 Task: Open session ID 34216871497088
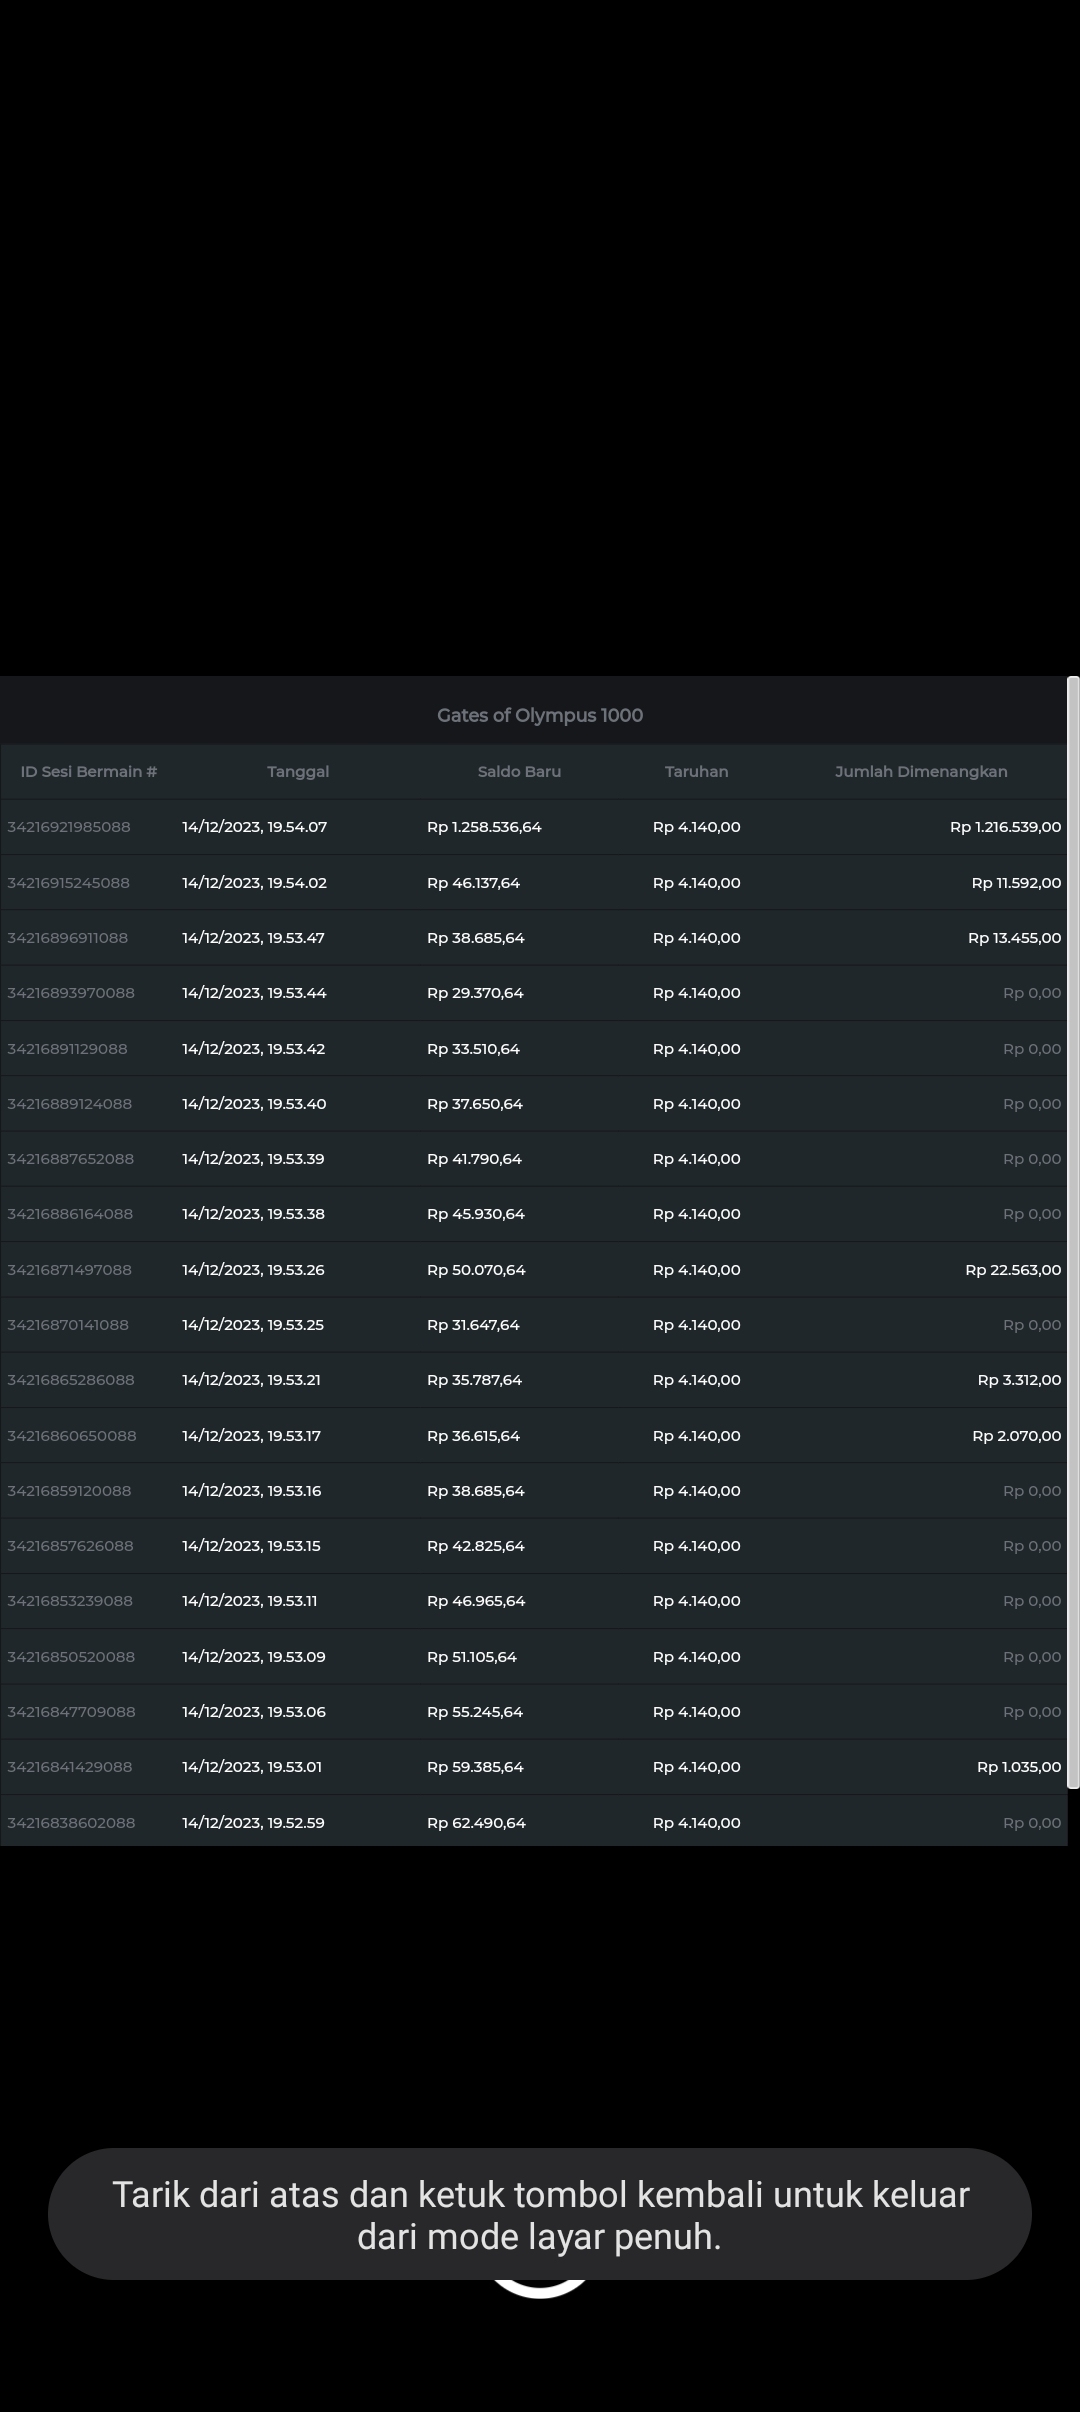[x=70, y=1270]
